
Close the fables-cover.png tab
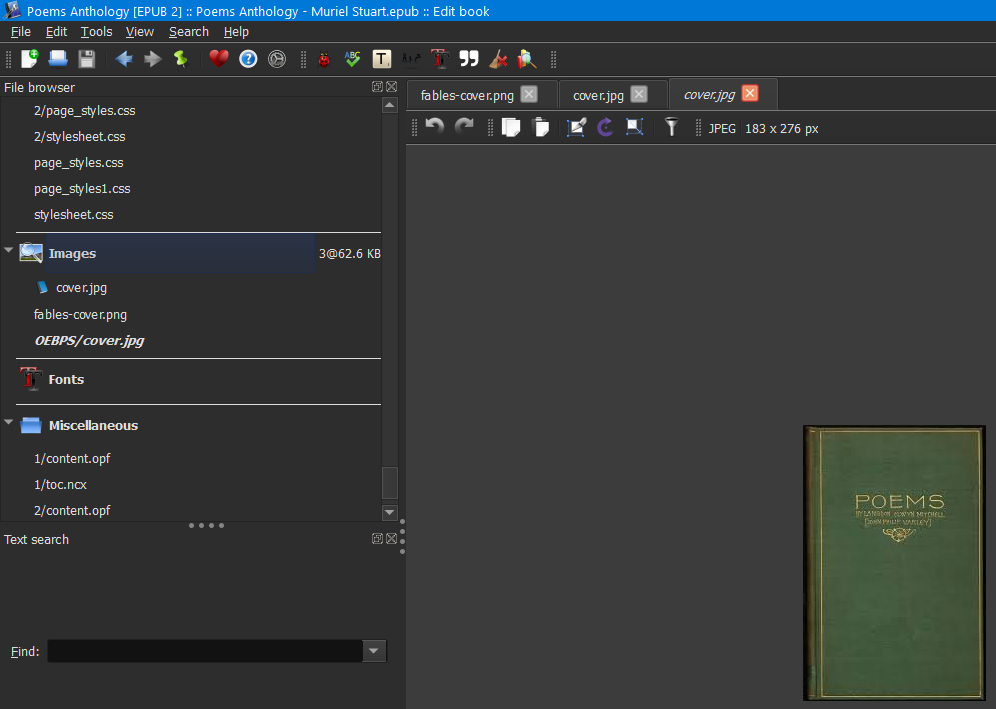(529, 94)
